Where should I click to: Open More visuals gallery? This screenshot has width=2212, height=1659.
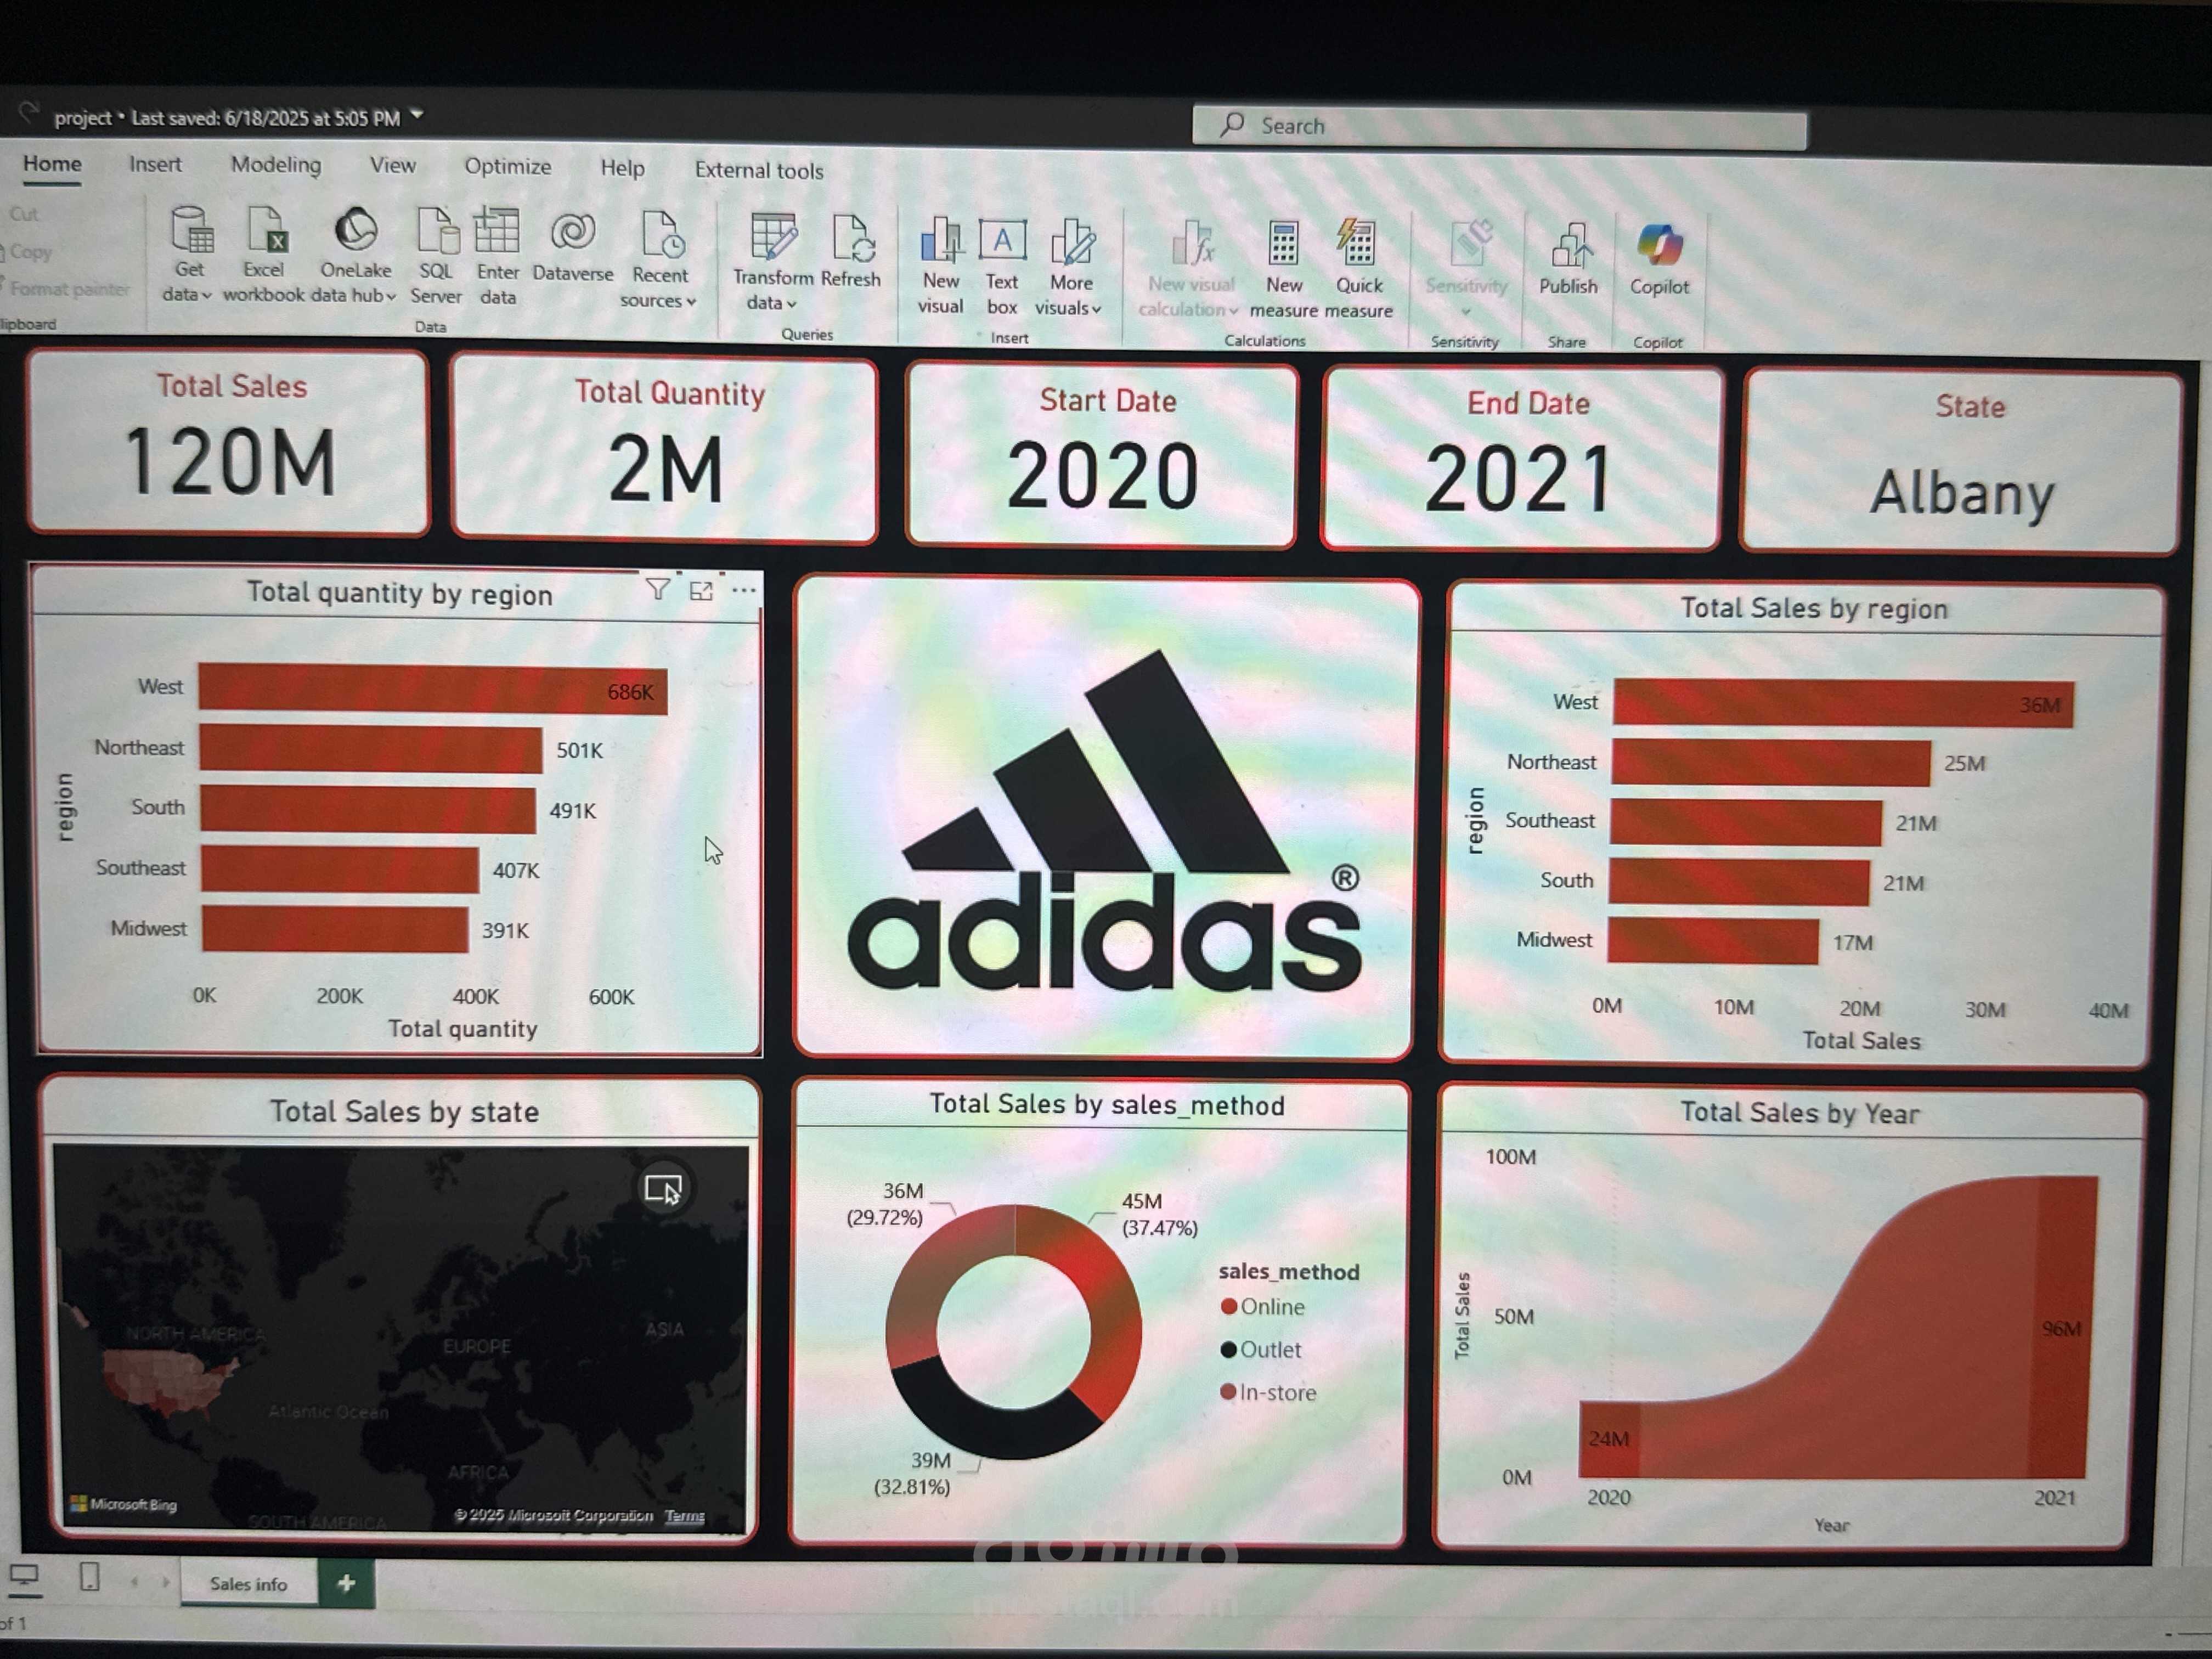[x=1070, y=268]
